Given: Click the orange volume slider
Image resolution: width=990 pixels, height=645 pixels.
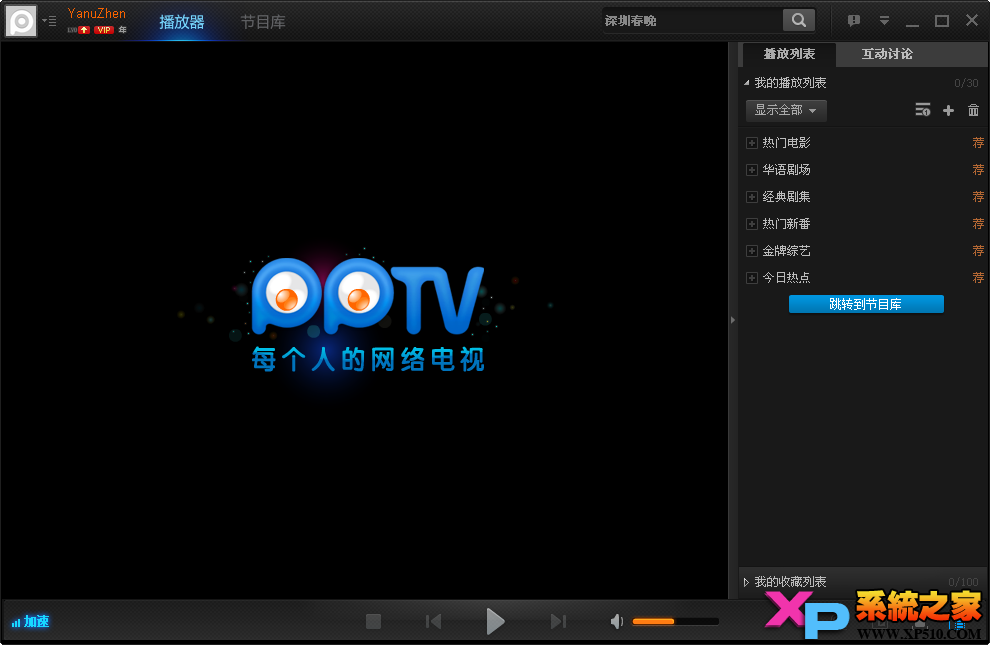Looking at the screenshot, I should point(676,622).
